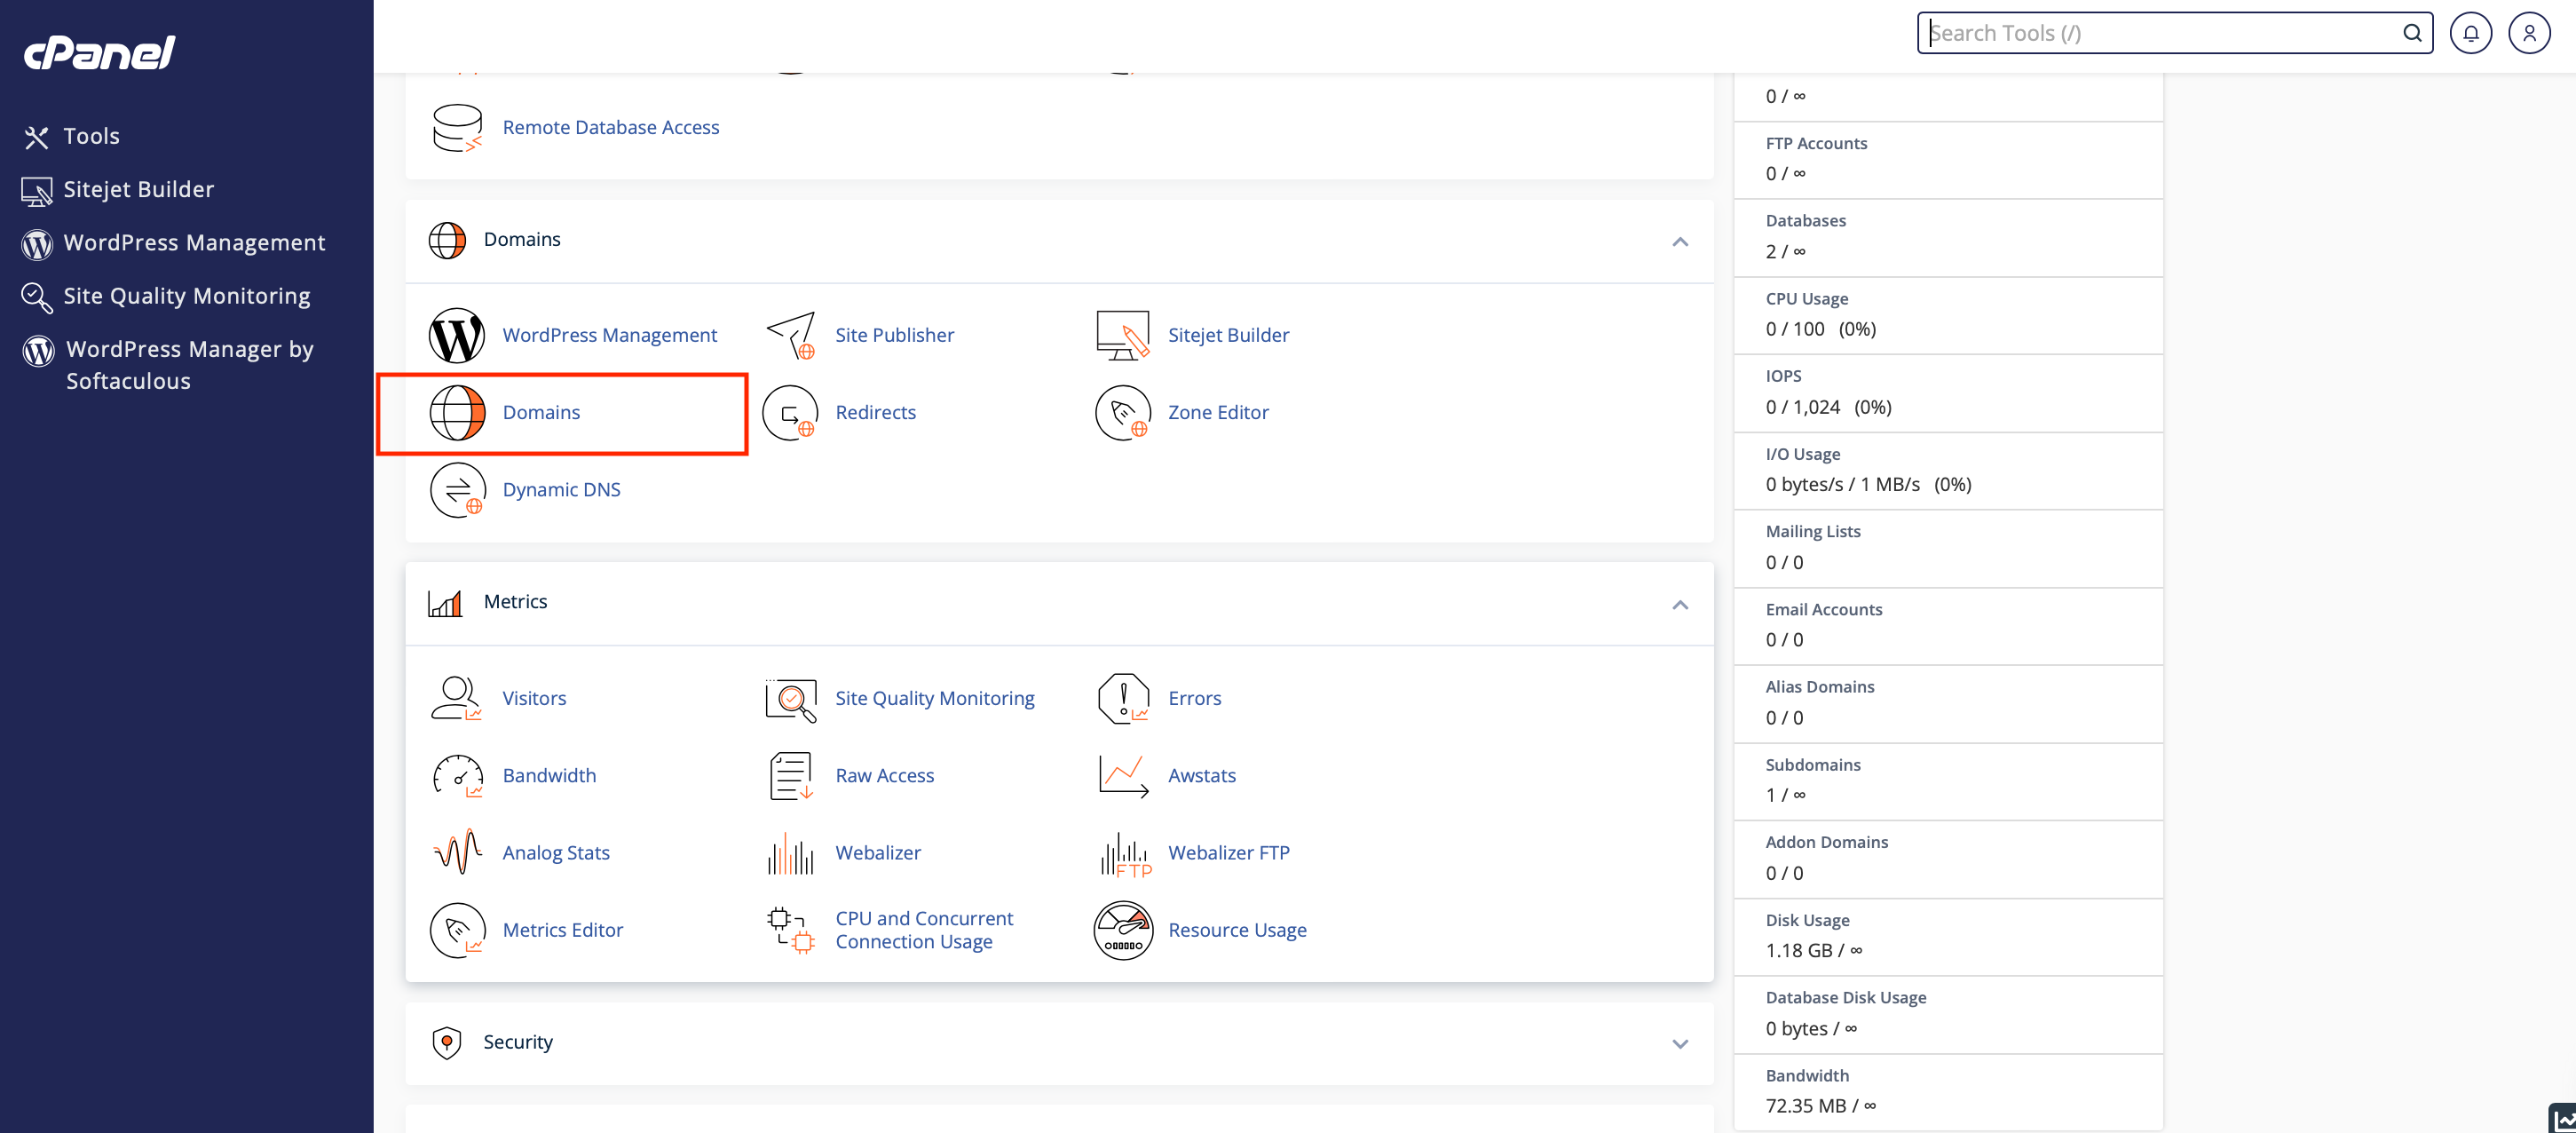Click the Metrics Editor link

(562, 930)
